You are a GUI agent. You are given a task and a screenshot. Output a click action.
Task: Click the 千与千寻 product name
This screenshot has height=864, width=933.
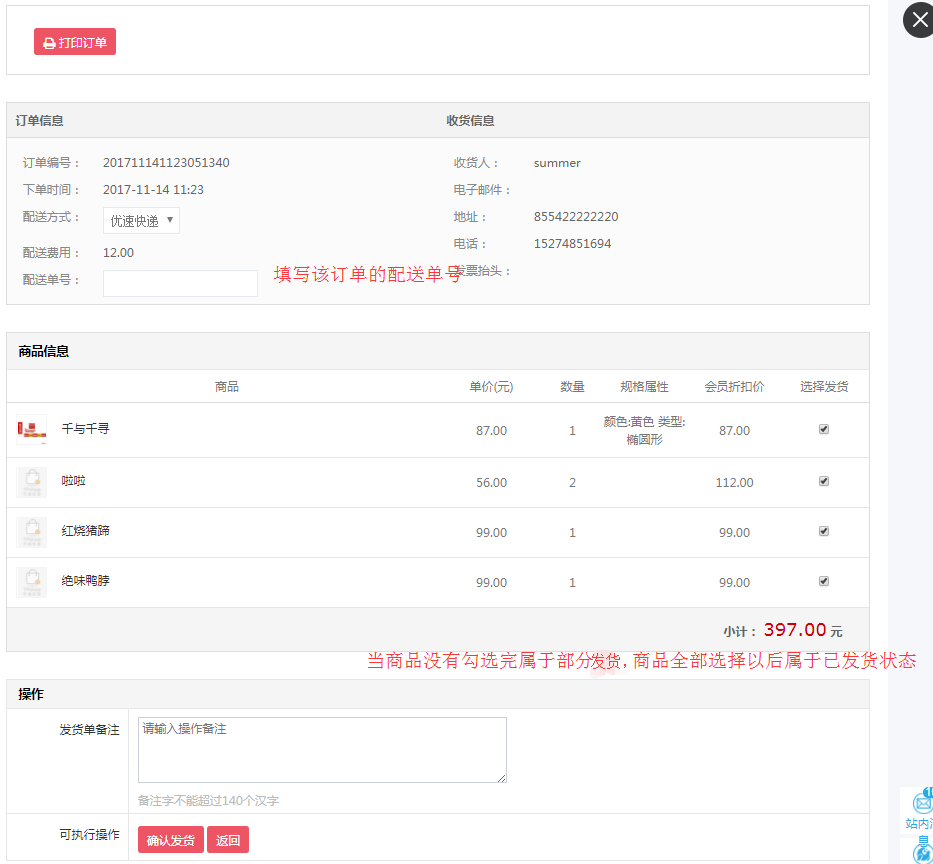tap(86, 429)
